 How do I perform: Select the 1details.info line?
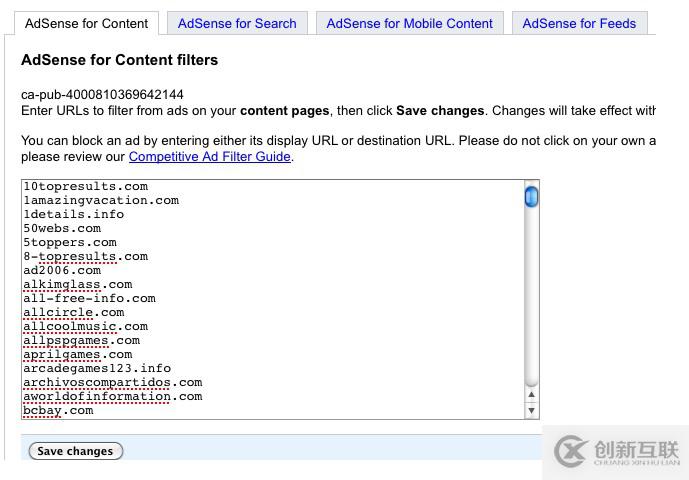(74, 215)
